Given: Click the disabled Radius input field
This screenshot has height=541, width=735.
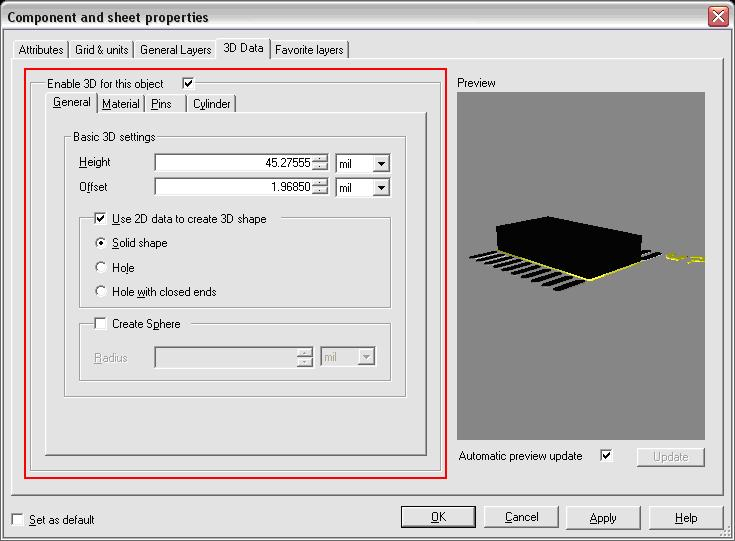Looking at the screenshot, I should (226, 357).
